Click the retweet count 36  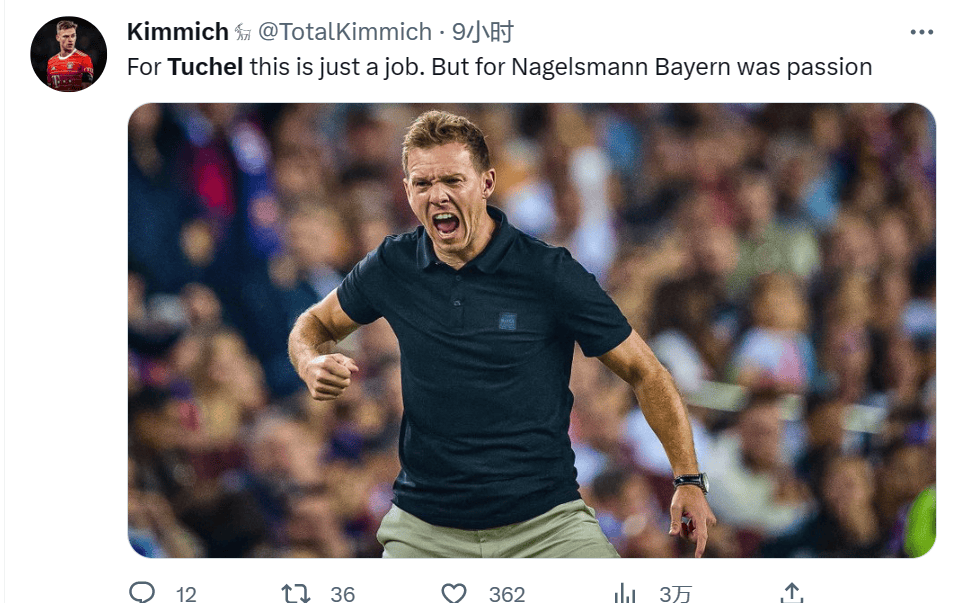coord(343,594)
